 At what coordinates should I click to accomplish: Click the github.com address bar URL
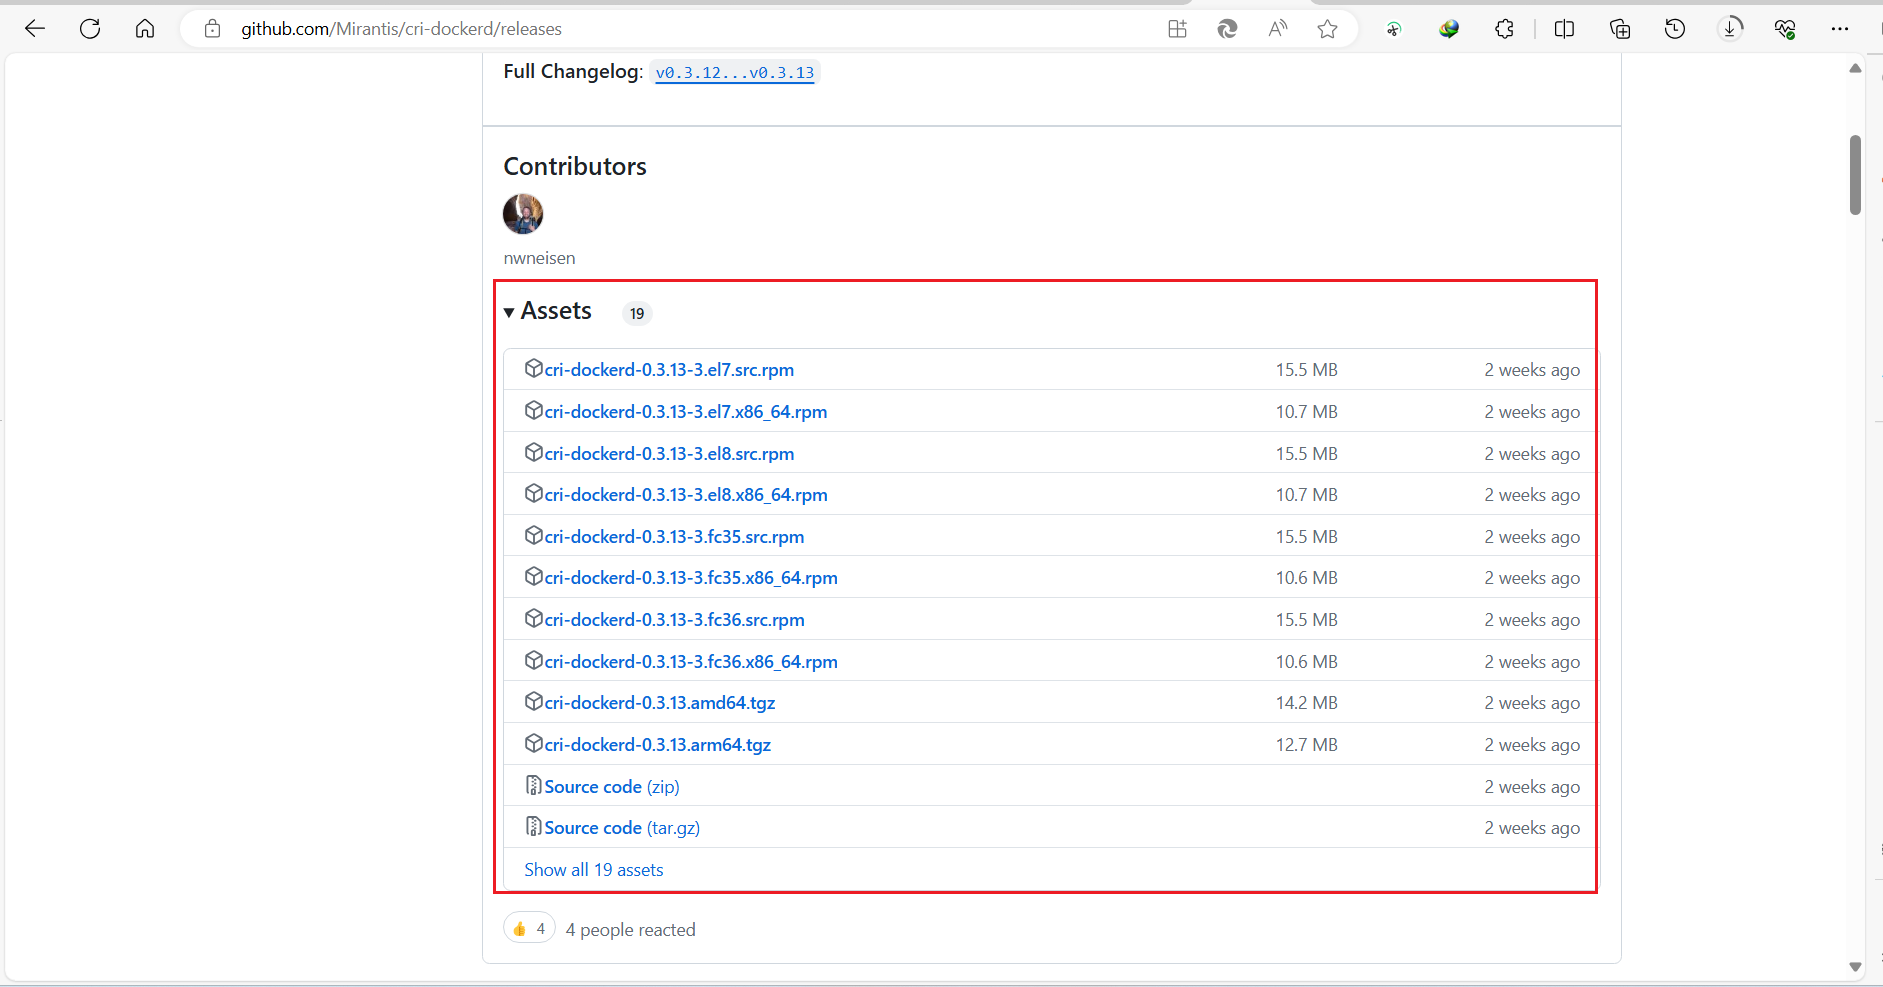(x=401, y=29)
